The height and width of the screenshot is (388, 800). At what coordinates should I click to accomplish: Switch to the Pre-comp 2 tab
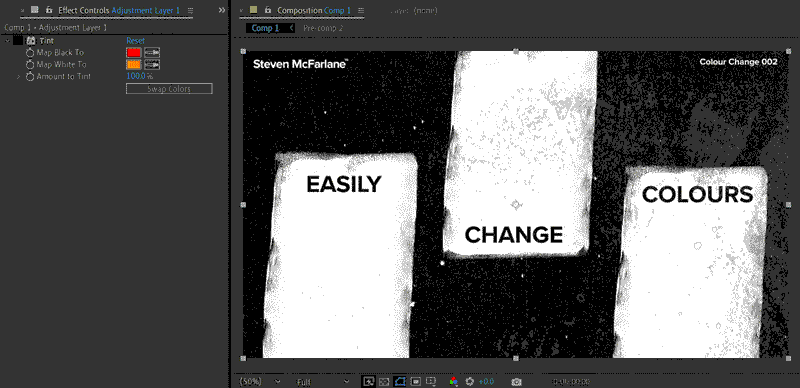323,28
